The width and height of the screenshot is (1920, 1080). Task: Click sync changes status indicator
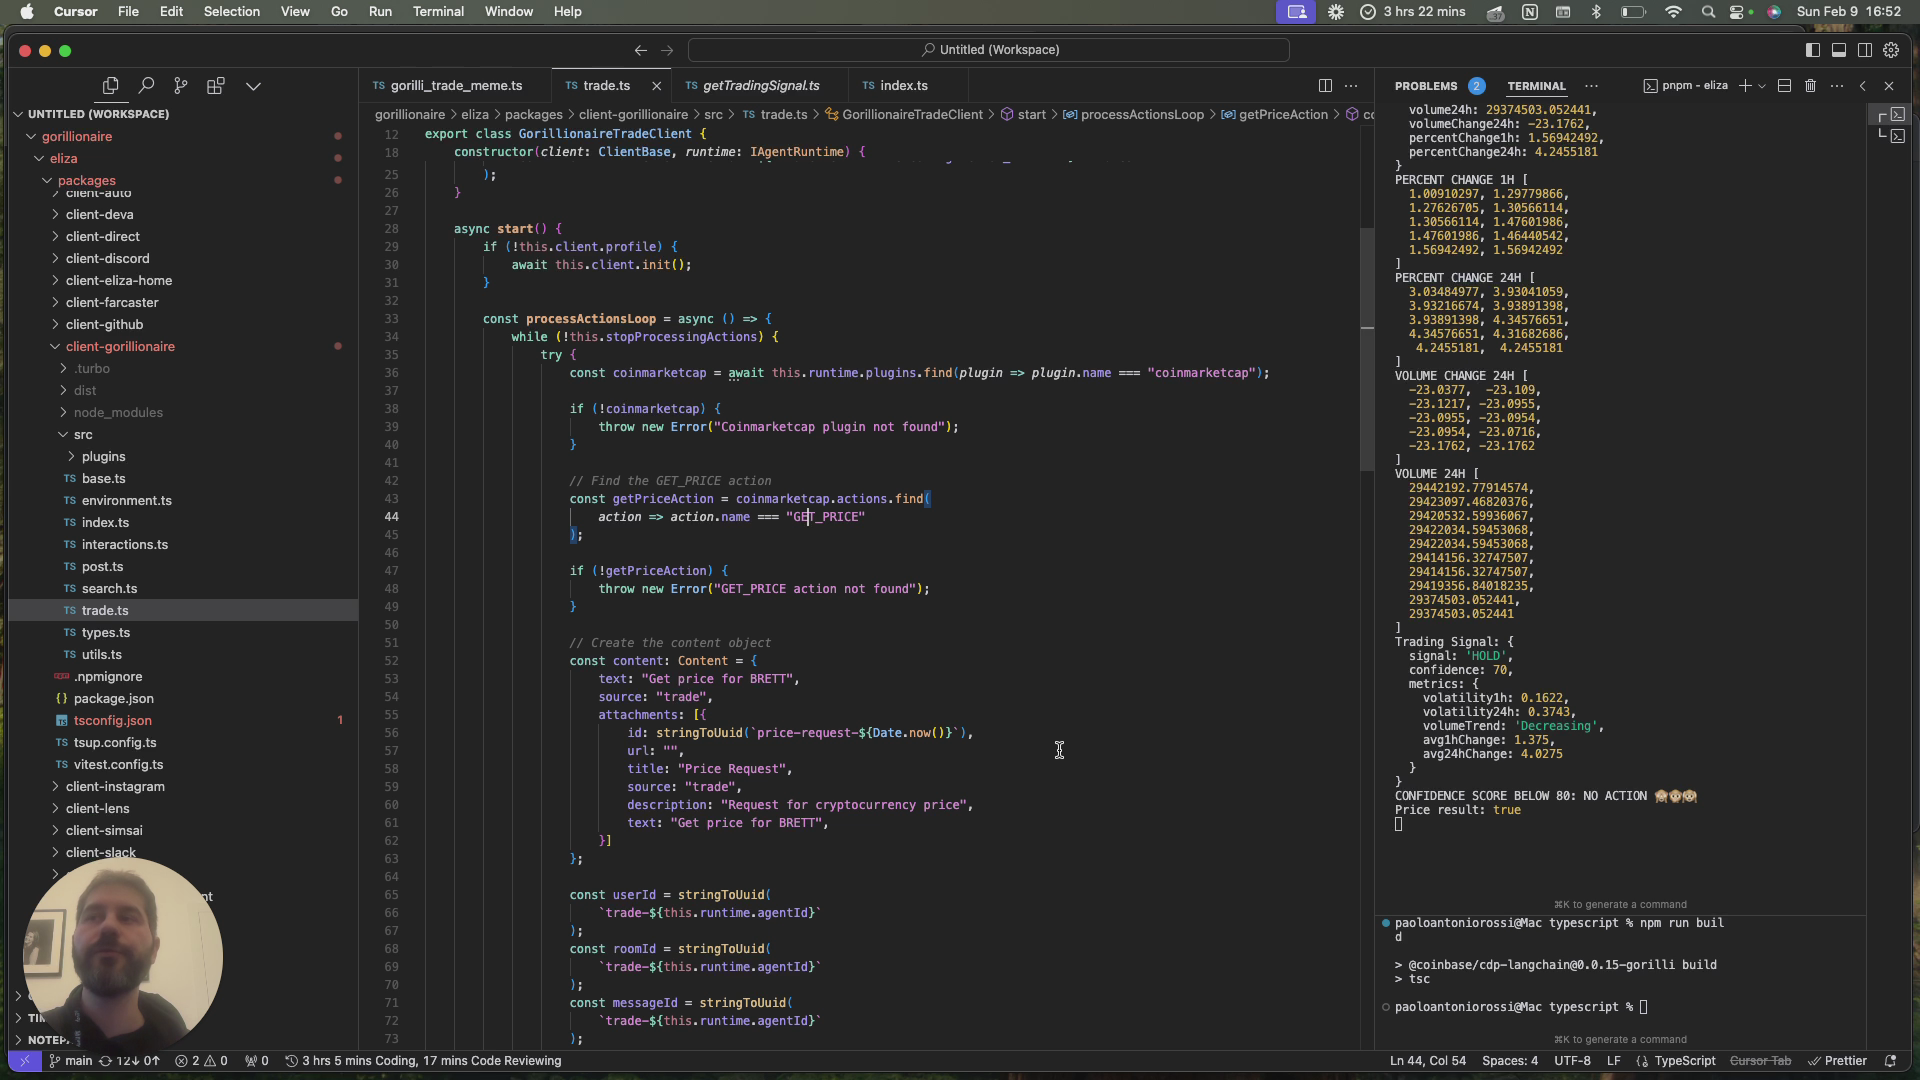(x=128, y=1061)
